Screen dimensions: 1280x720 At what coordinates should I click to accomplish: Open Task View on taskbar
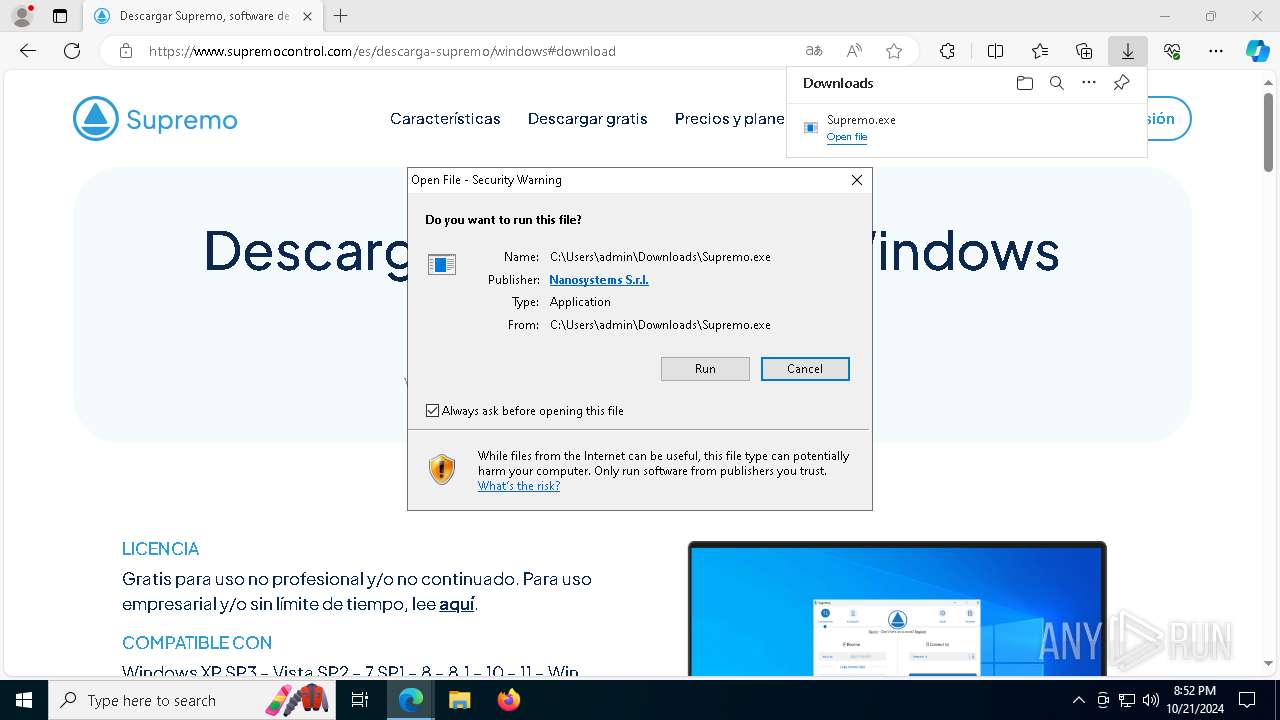(x=361, y=700)
